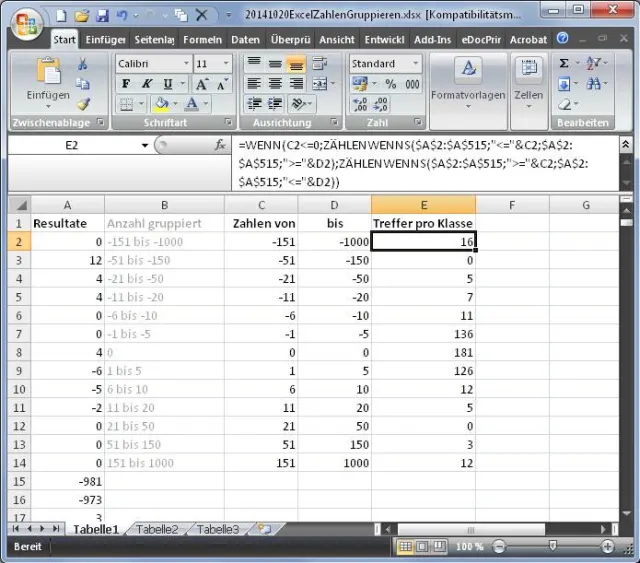Click the Formatvorlagen styles icon
Image resolution: width=640 pixels, height=563 pixels.
468,70
